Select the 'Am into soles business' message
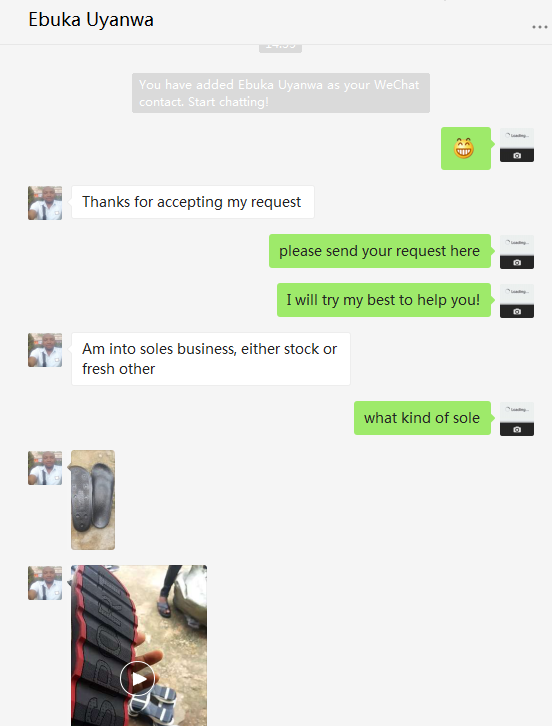This screenshot has height=726, width=552. pos(211,359)
